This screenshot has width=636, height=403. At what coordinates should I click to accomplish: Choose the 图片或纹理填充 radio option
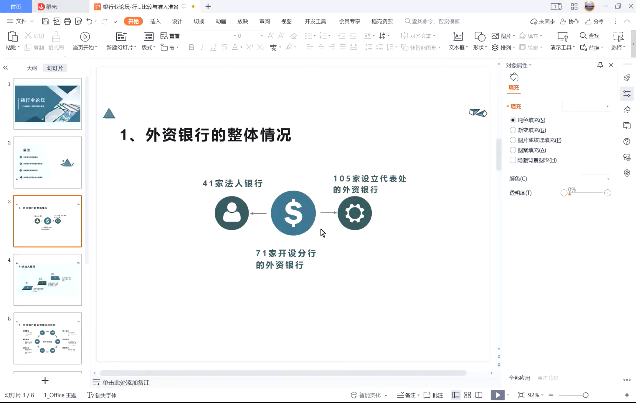[513, 139]
